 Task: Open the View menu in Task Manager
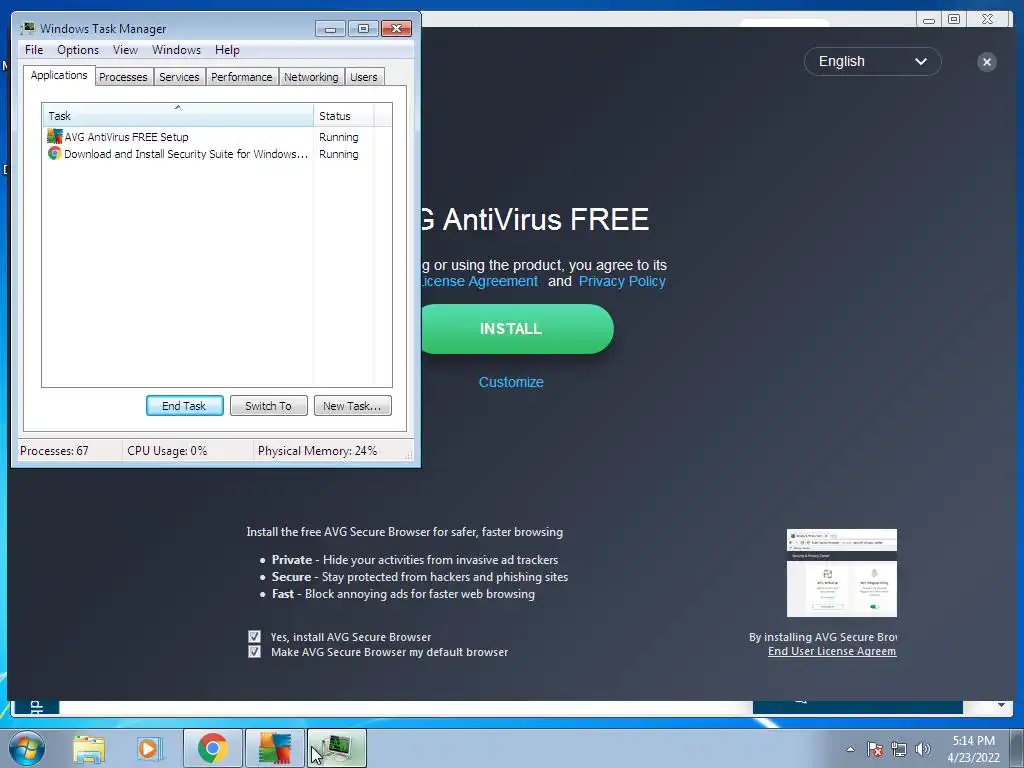[x=125, y=50]
